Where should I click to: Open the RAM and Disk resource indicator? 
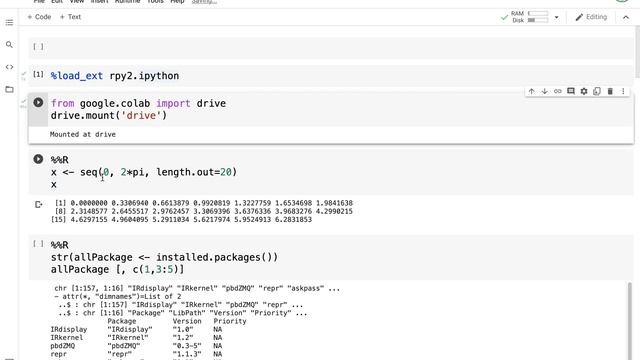(530, 17)
